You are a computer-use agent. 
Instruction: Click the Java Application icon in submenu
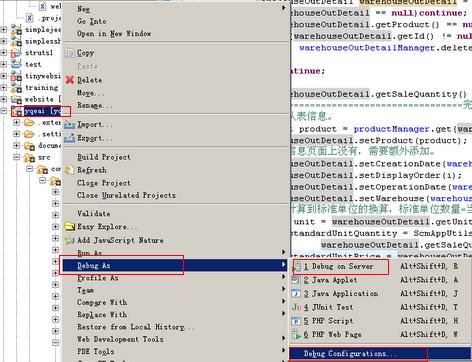click(296, 294)
